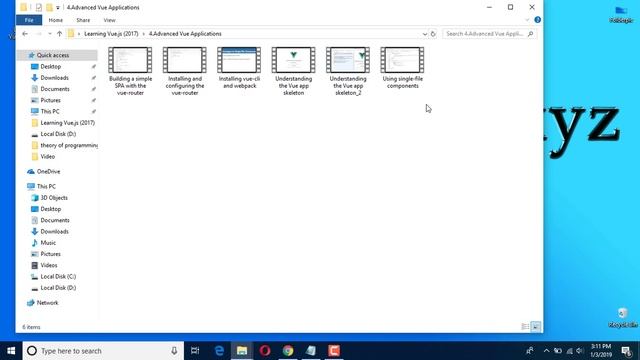Open the Home ribbon tab
Viewport: 640px width, 360px height.
click(x=56, y=20)
